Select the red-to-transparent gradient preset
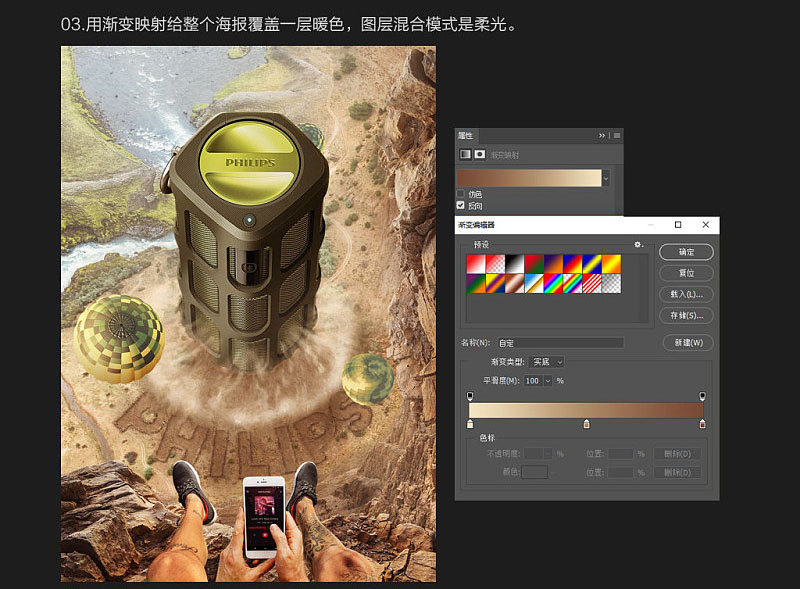800x589 pixels. point(495,264)
